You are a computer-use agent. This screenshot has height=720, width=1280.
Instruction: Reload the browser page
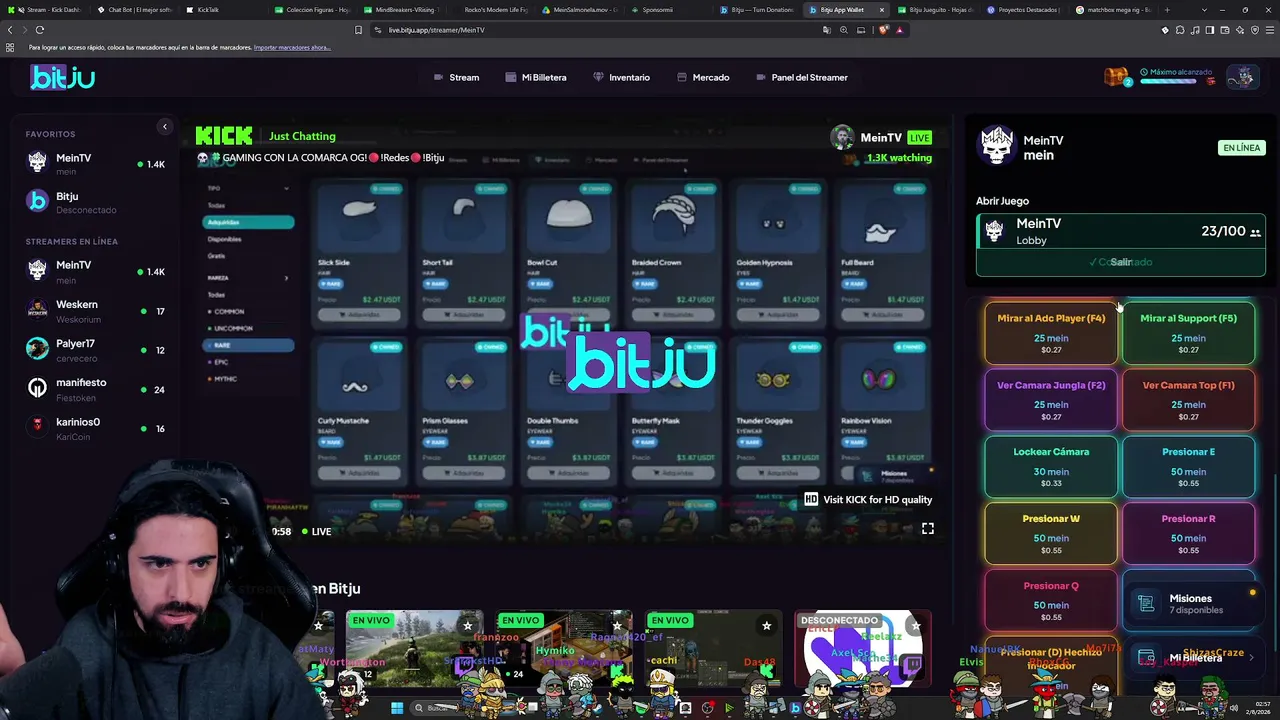click(x=40, y=30)
